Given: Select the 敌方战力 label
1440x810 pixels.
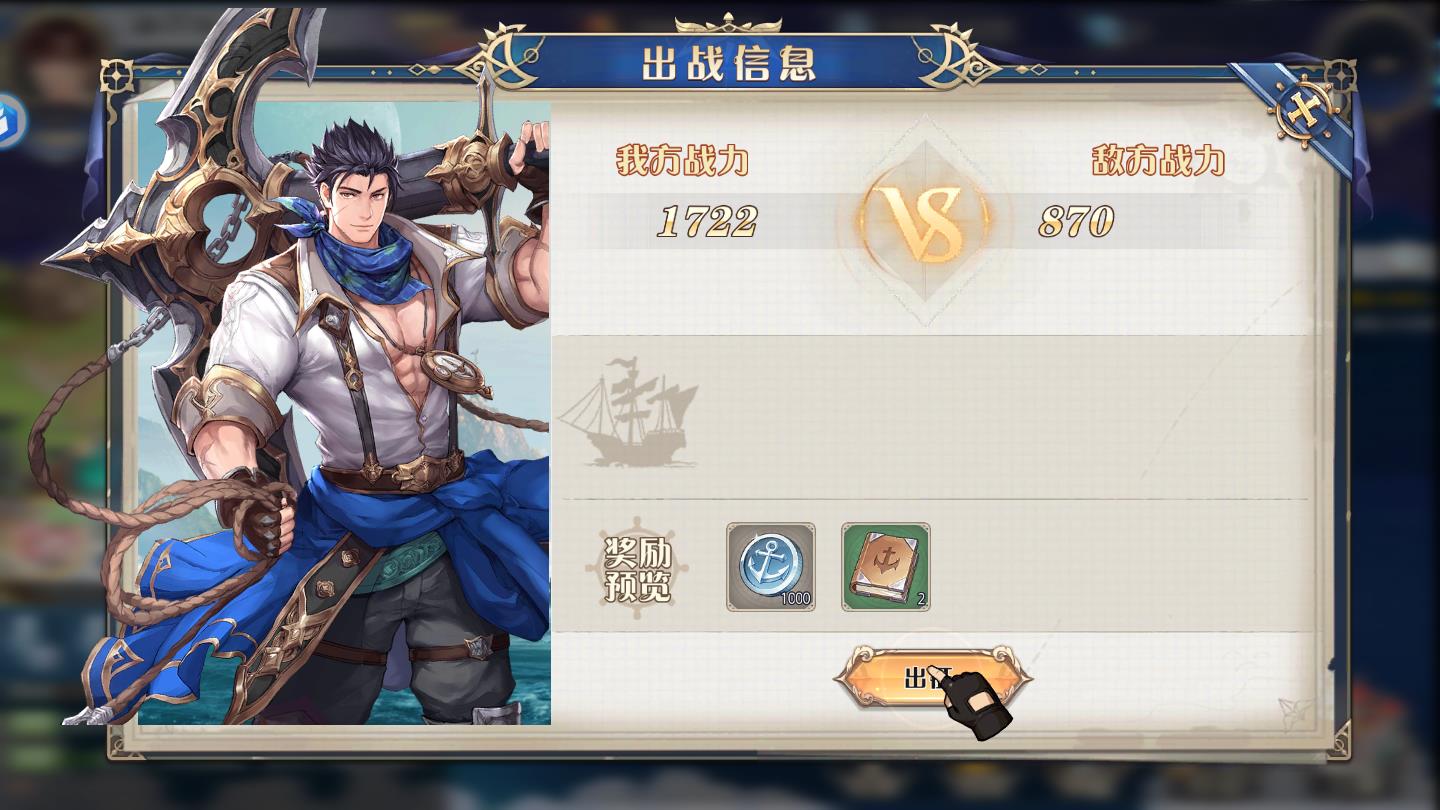Looking at the screenshot, I should 1158,160.
